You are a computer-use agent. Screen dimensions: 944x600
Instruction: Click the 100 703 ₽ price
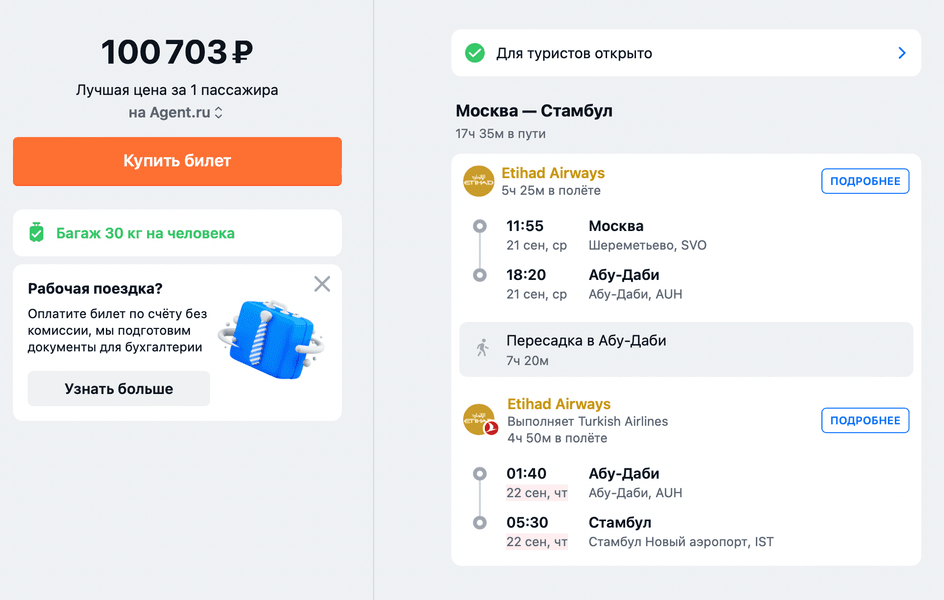(177, 52)
